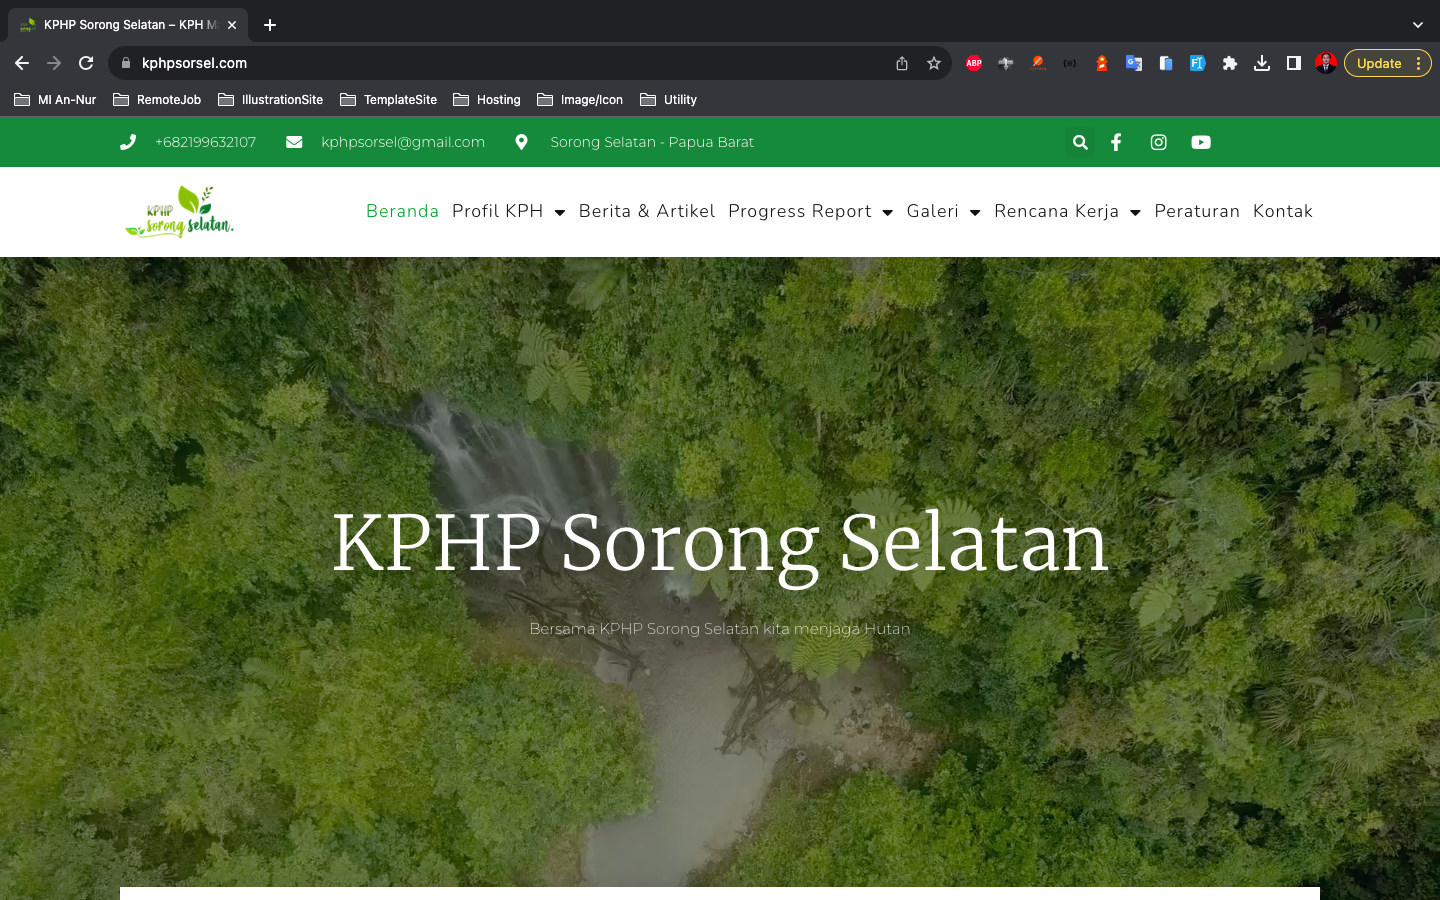1440x900 pixels.
Task: Open the Berita & Artikel menu item
Action: tap(647, 211)
